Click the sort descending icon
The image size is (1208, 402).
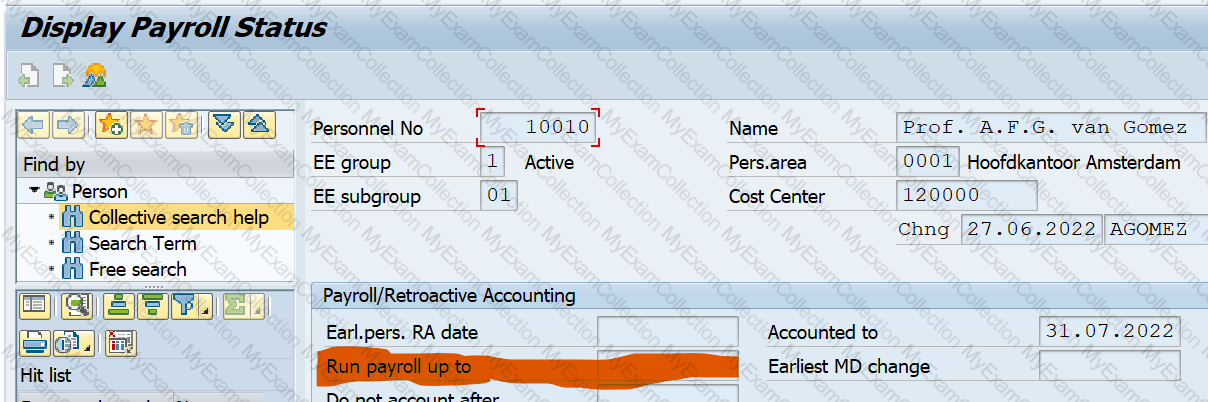point(150,306)
